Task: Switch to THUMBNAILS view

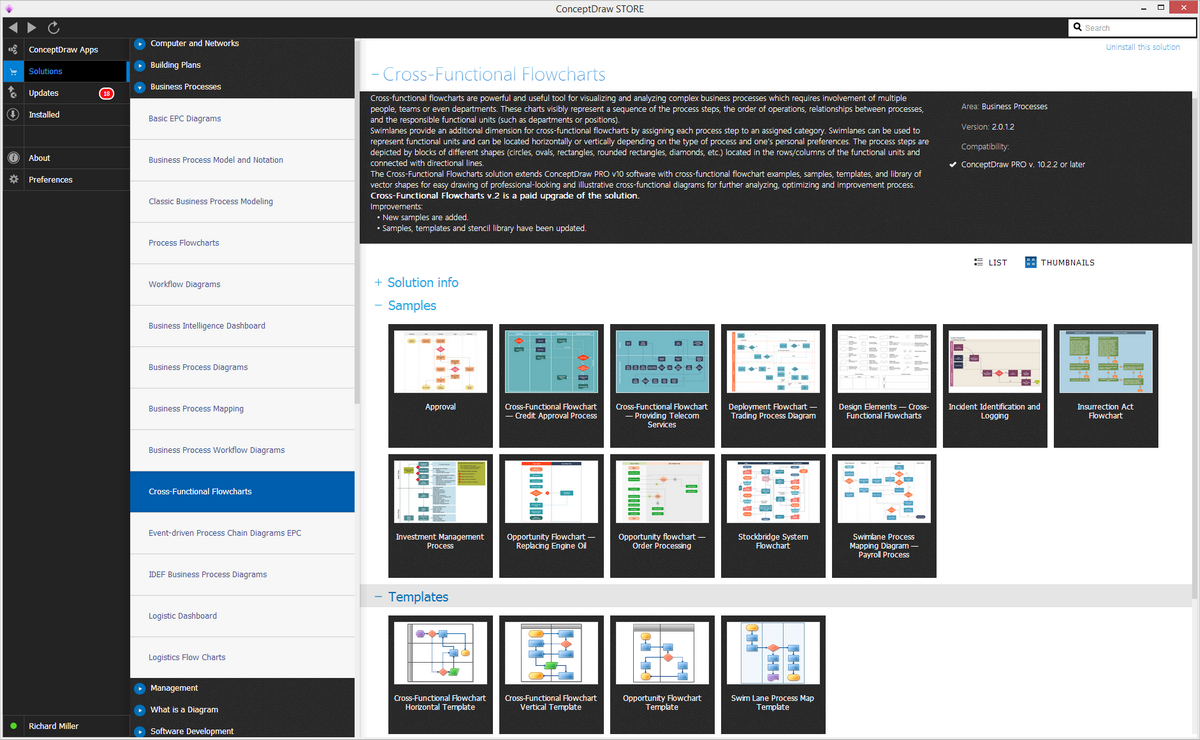Action: pyautogui.click(x=1060, y=263)
